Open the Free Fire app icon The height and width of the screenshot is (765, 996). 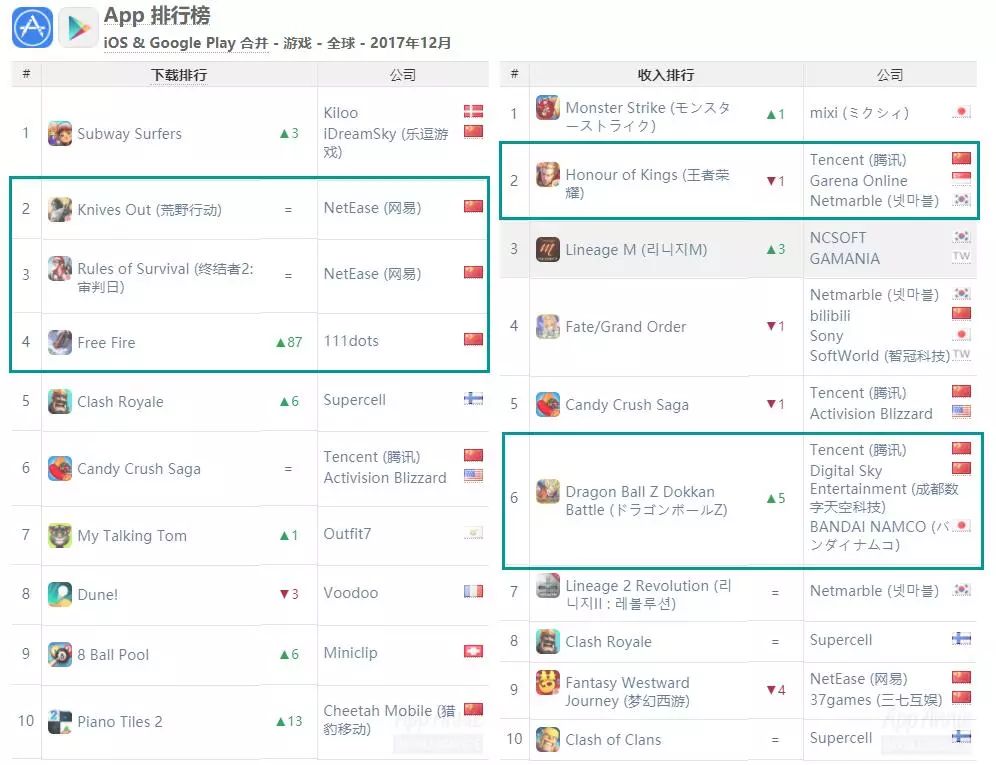pos(60,342)
